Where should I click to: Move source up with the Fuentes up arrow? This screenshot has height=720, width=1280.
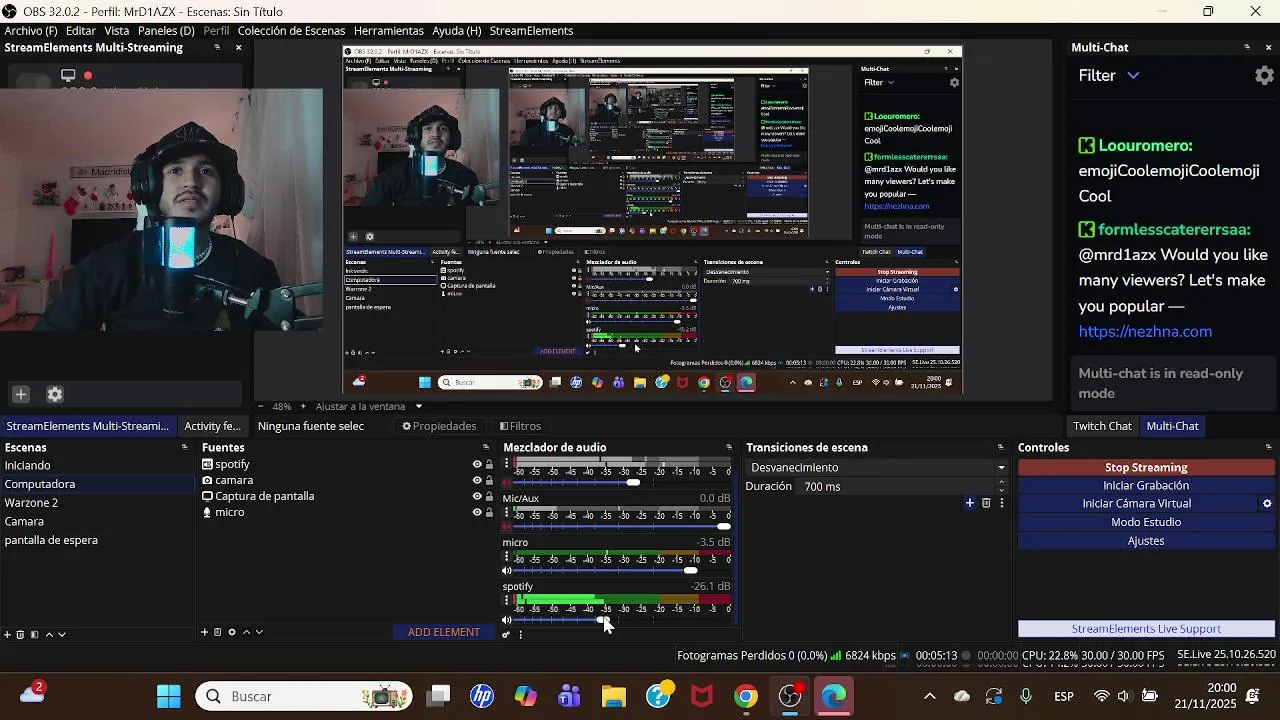tap(246, 632)
